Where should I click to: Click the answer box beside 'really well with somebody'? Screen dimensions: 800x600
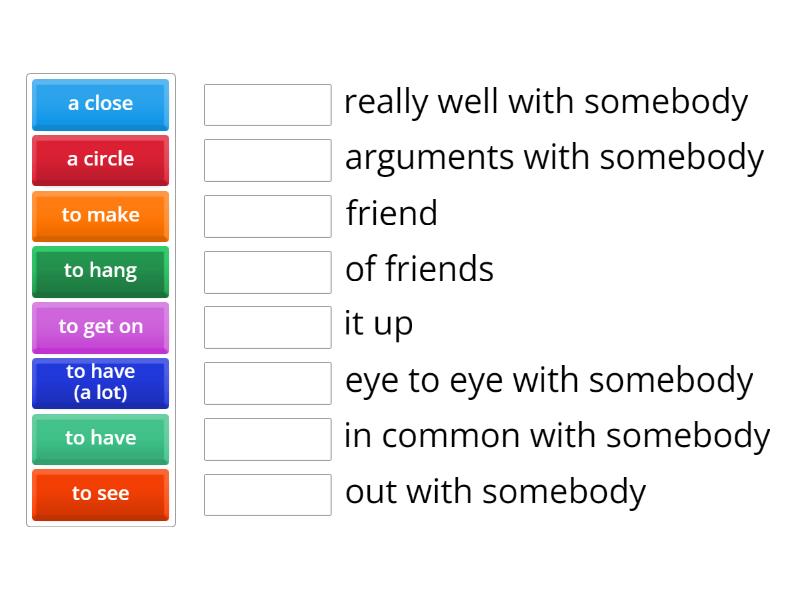coord(267,104)
